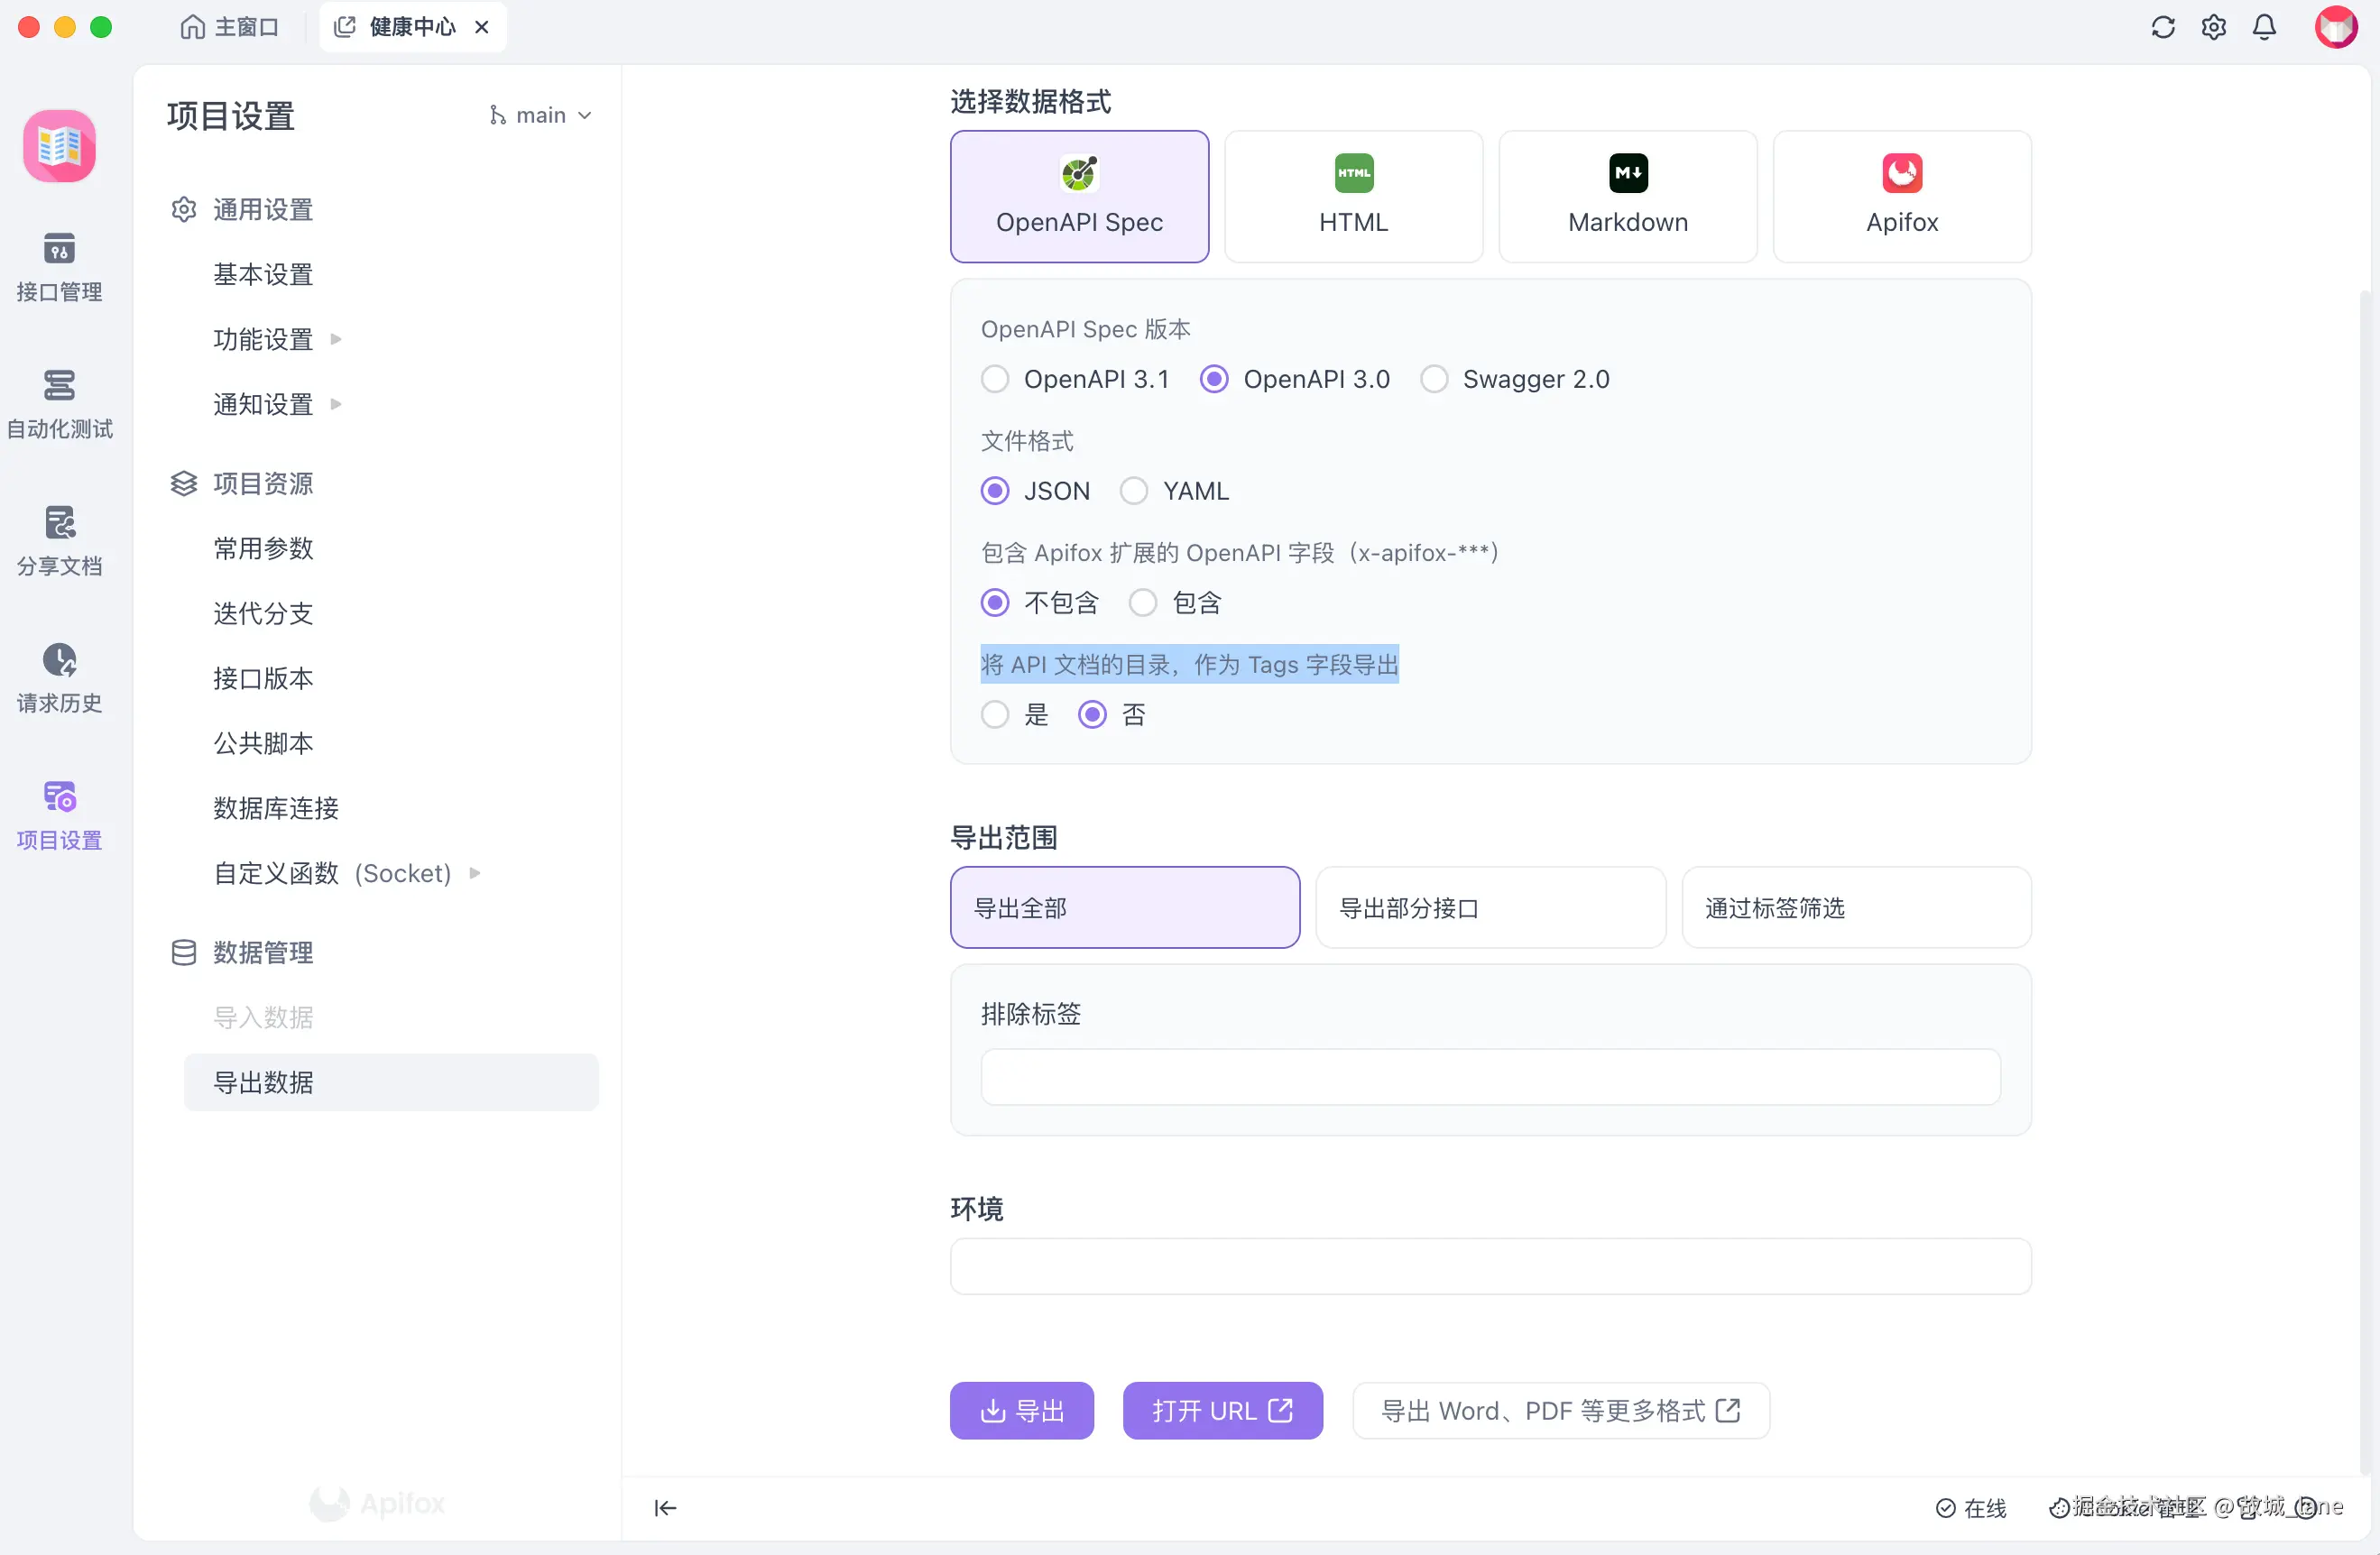Open the main branch dropdown

541,115
